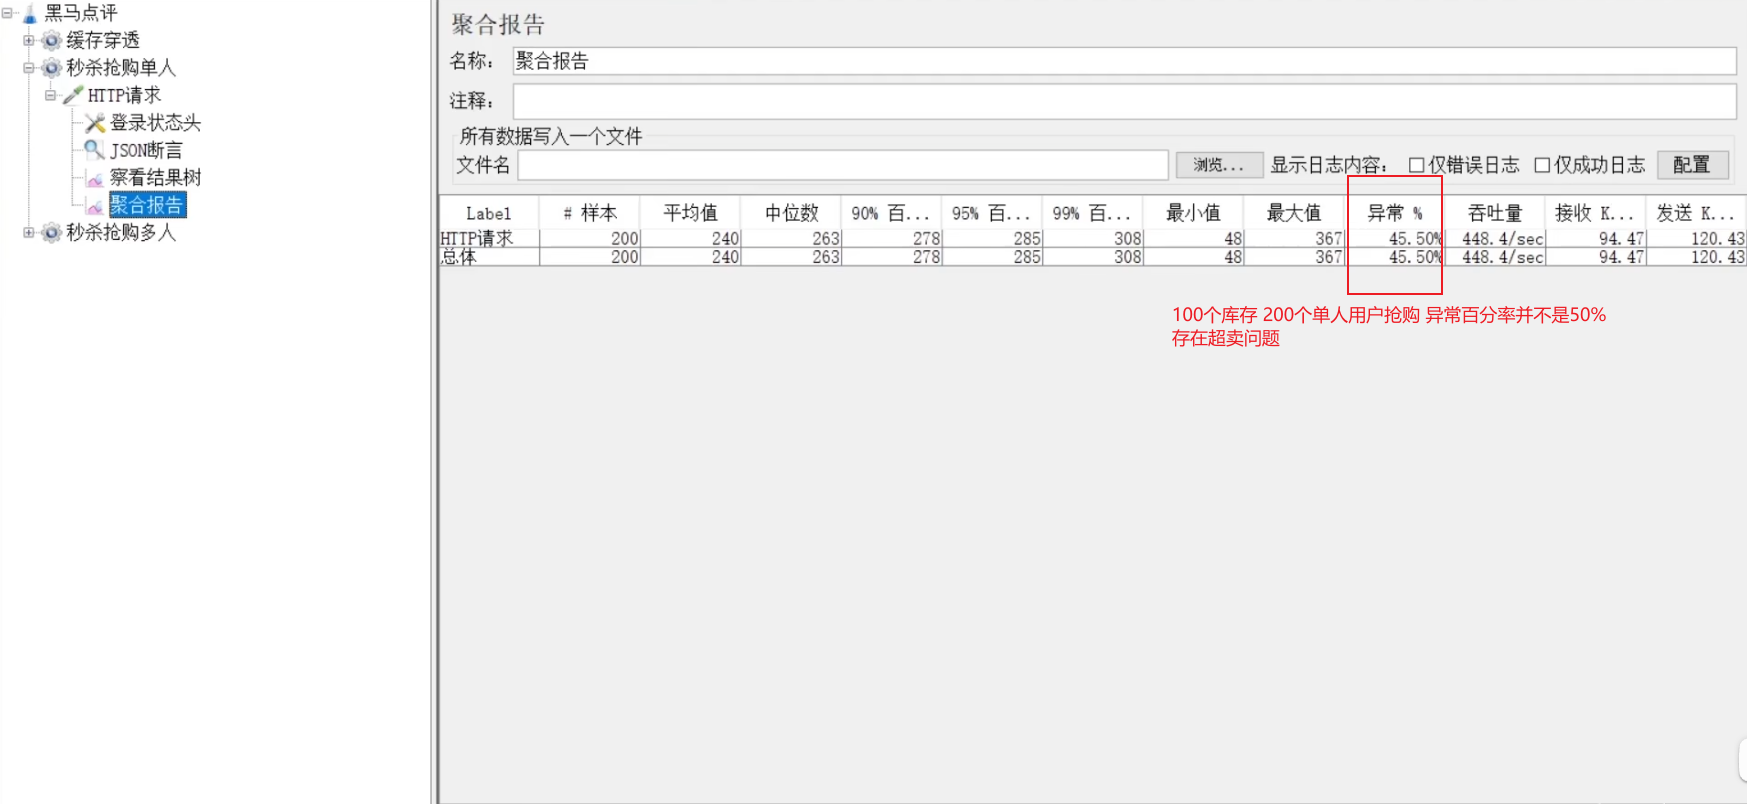The image size is (1747, 804).
Task: Select the 登录状态头 tree node
Action: (x=155, y=123)
